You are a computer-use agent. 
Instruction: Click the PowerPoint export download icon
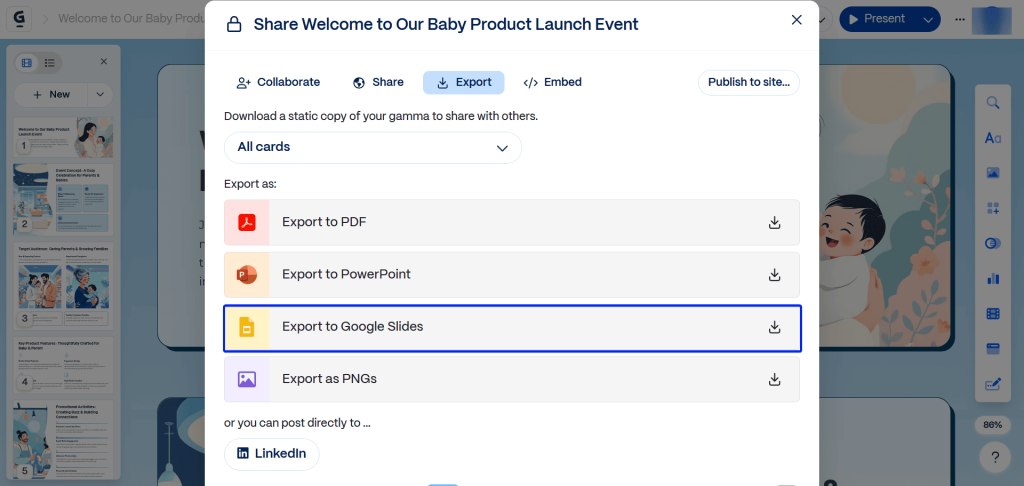tap(774, 274)
